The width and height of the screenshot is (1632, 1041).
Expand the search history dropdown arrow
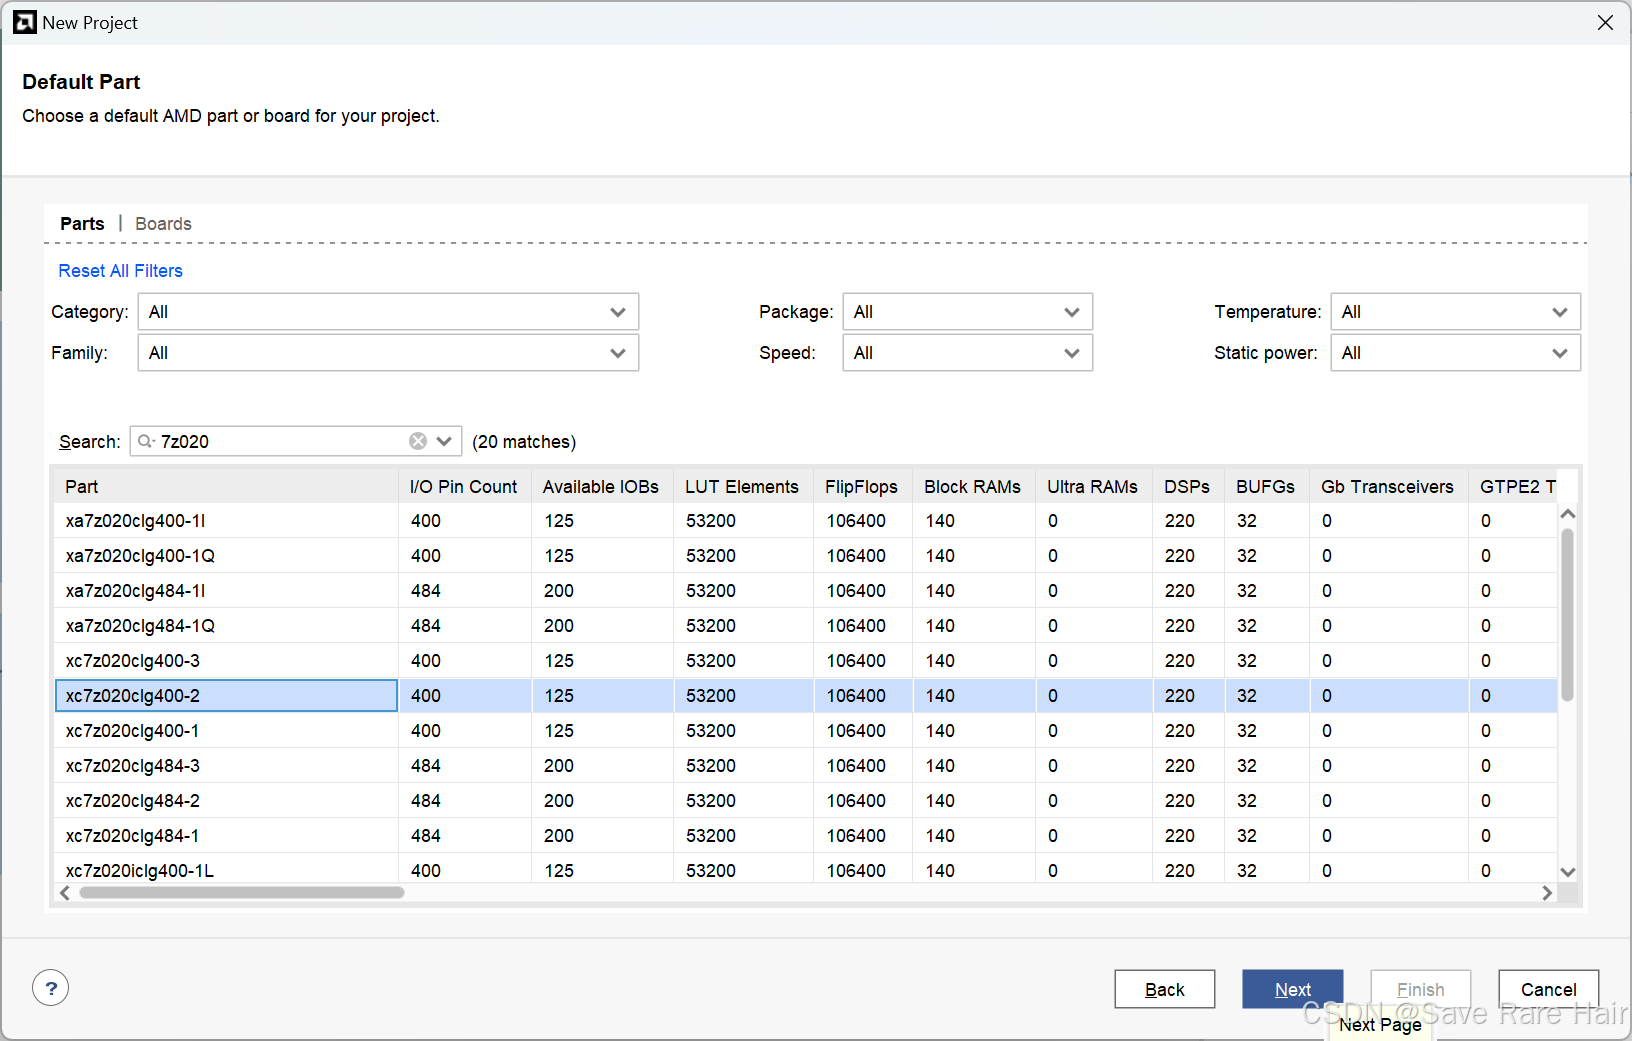tap(444, 441)
